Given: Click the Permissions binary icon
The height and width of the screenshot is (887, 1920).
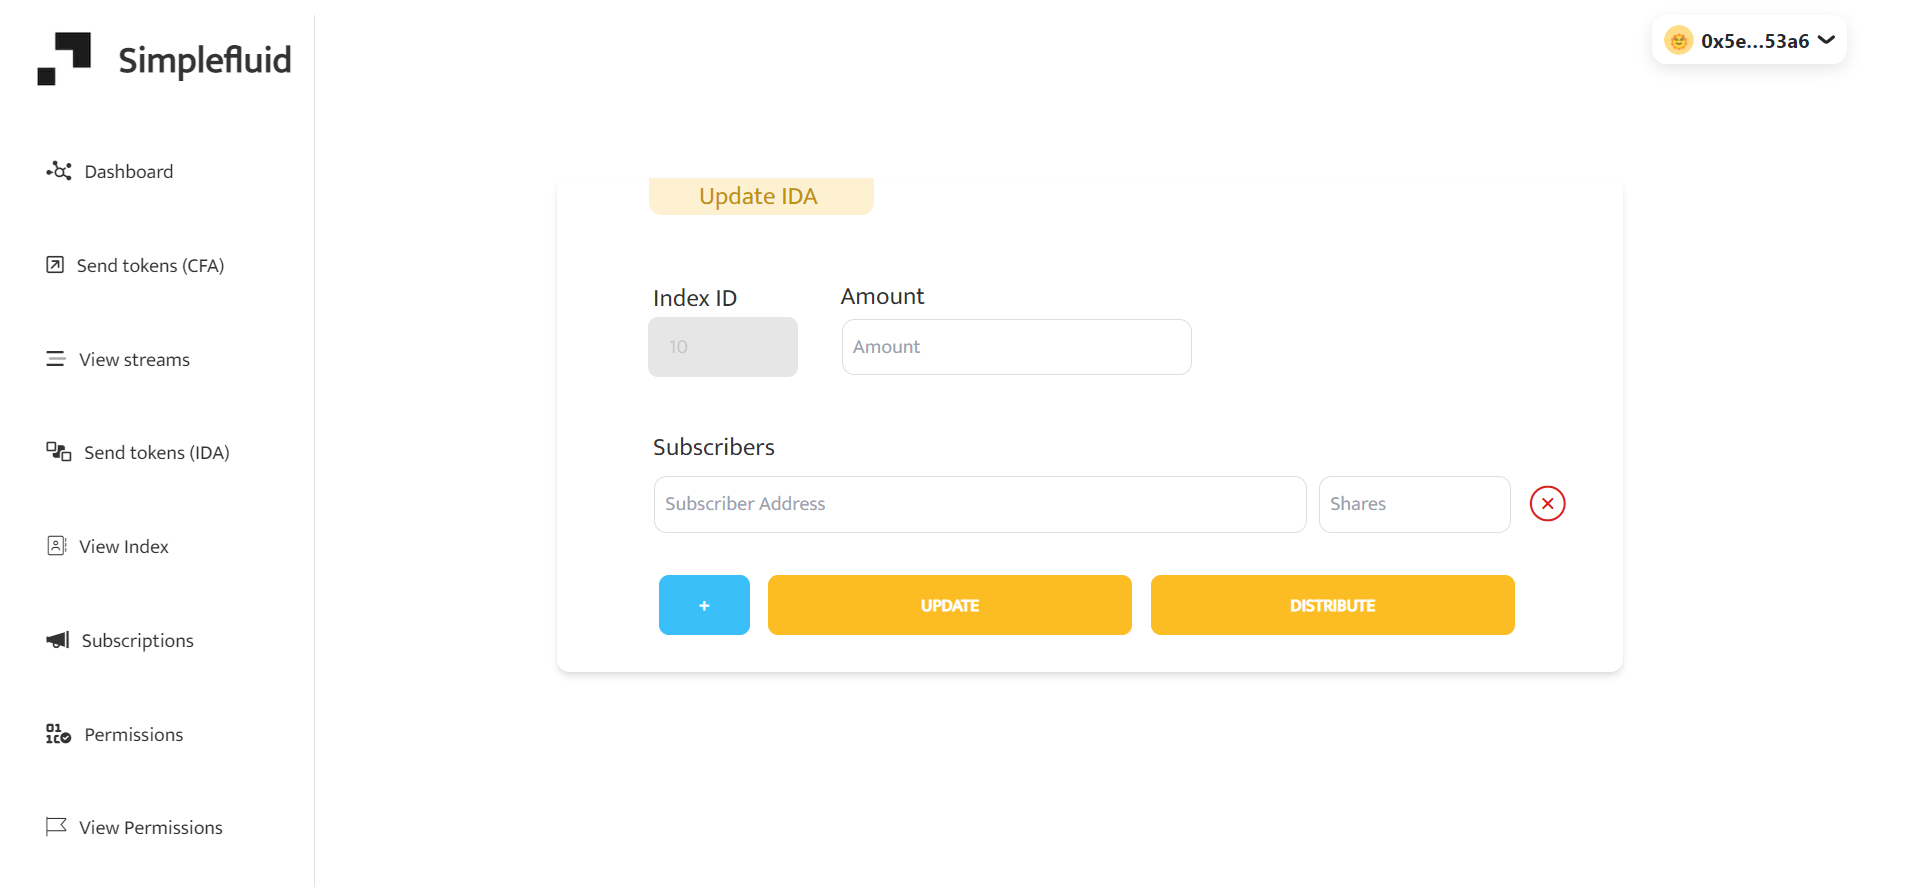Looking at the screenshot, I should click(x=59, y=734).
